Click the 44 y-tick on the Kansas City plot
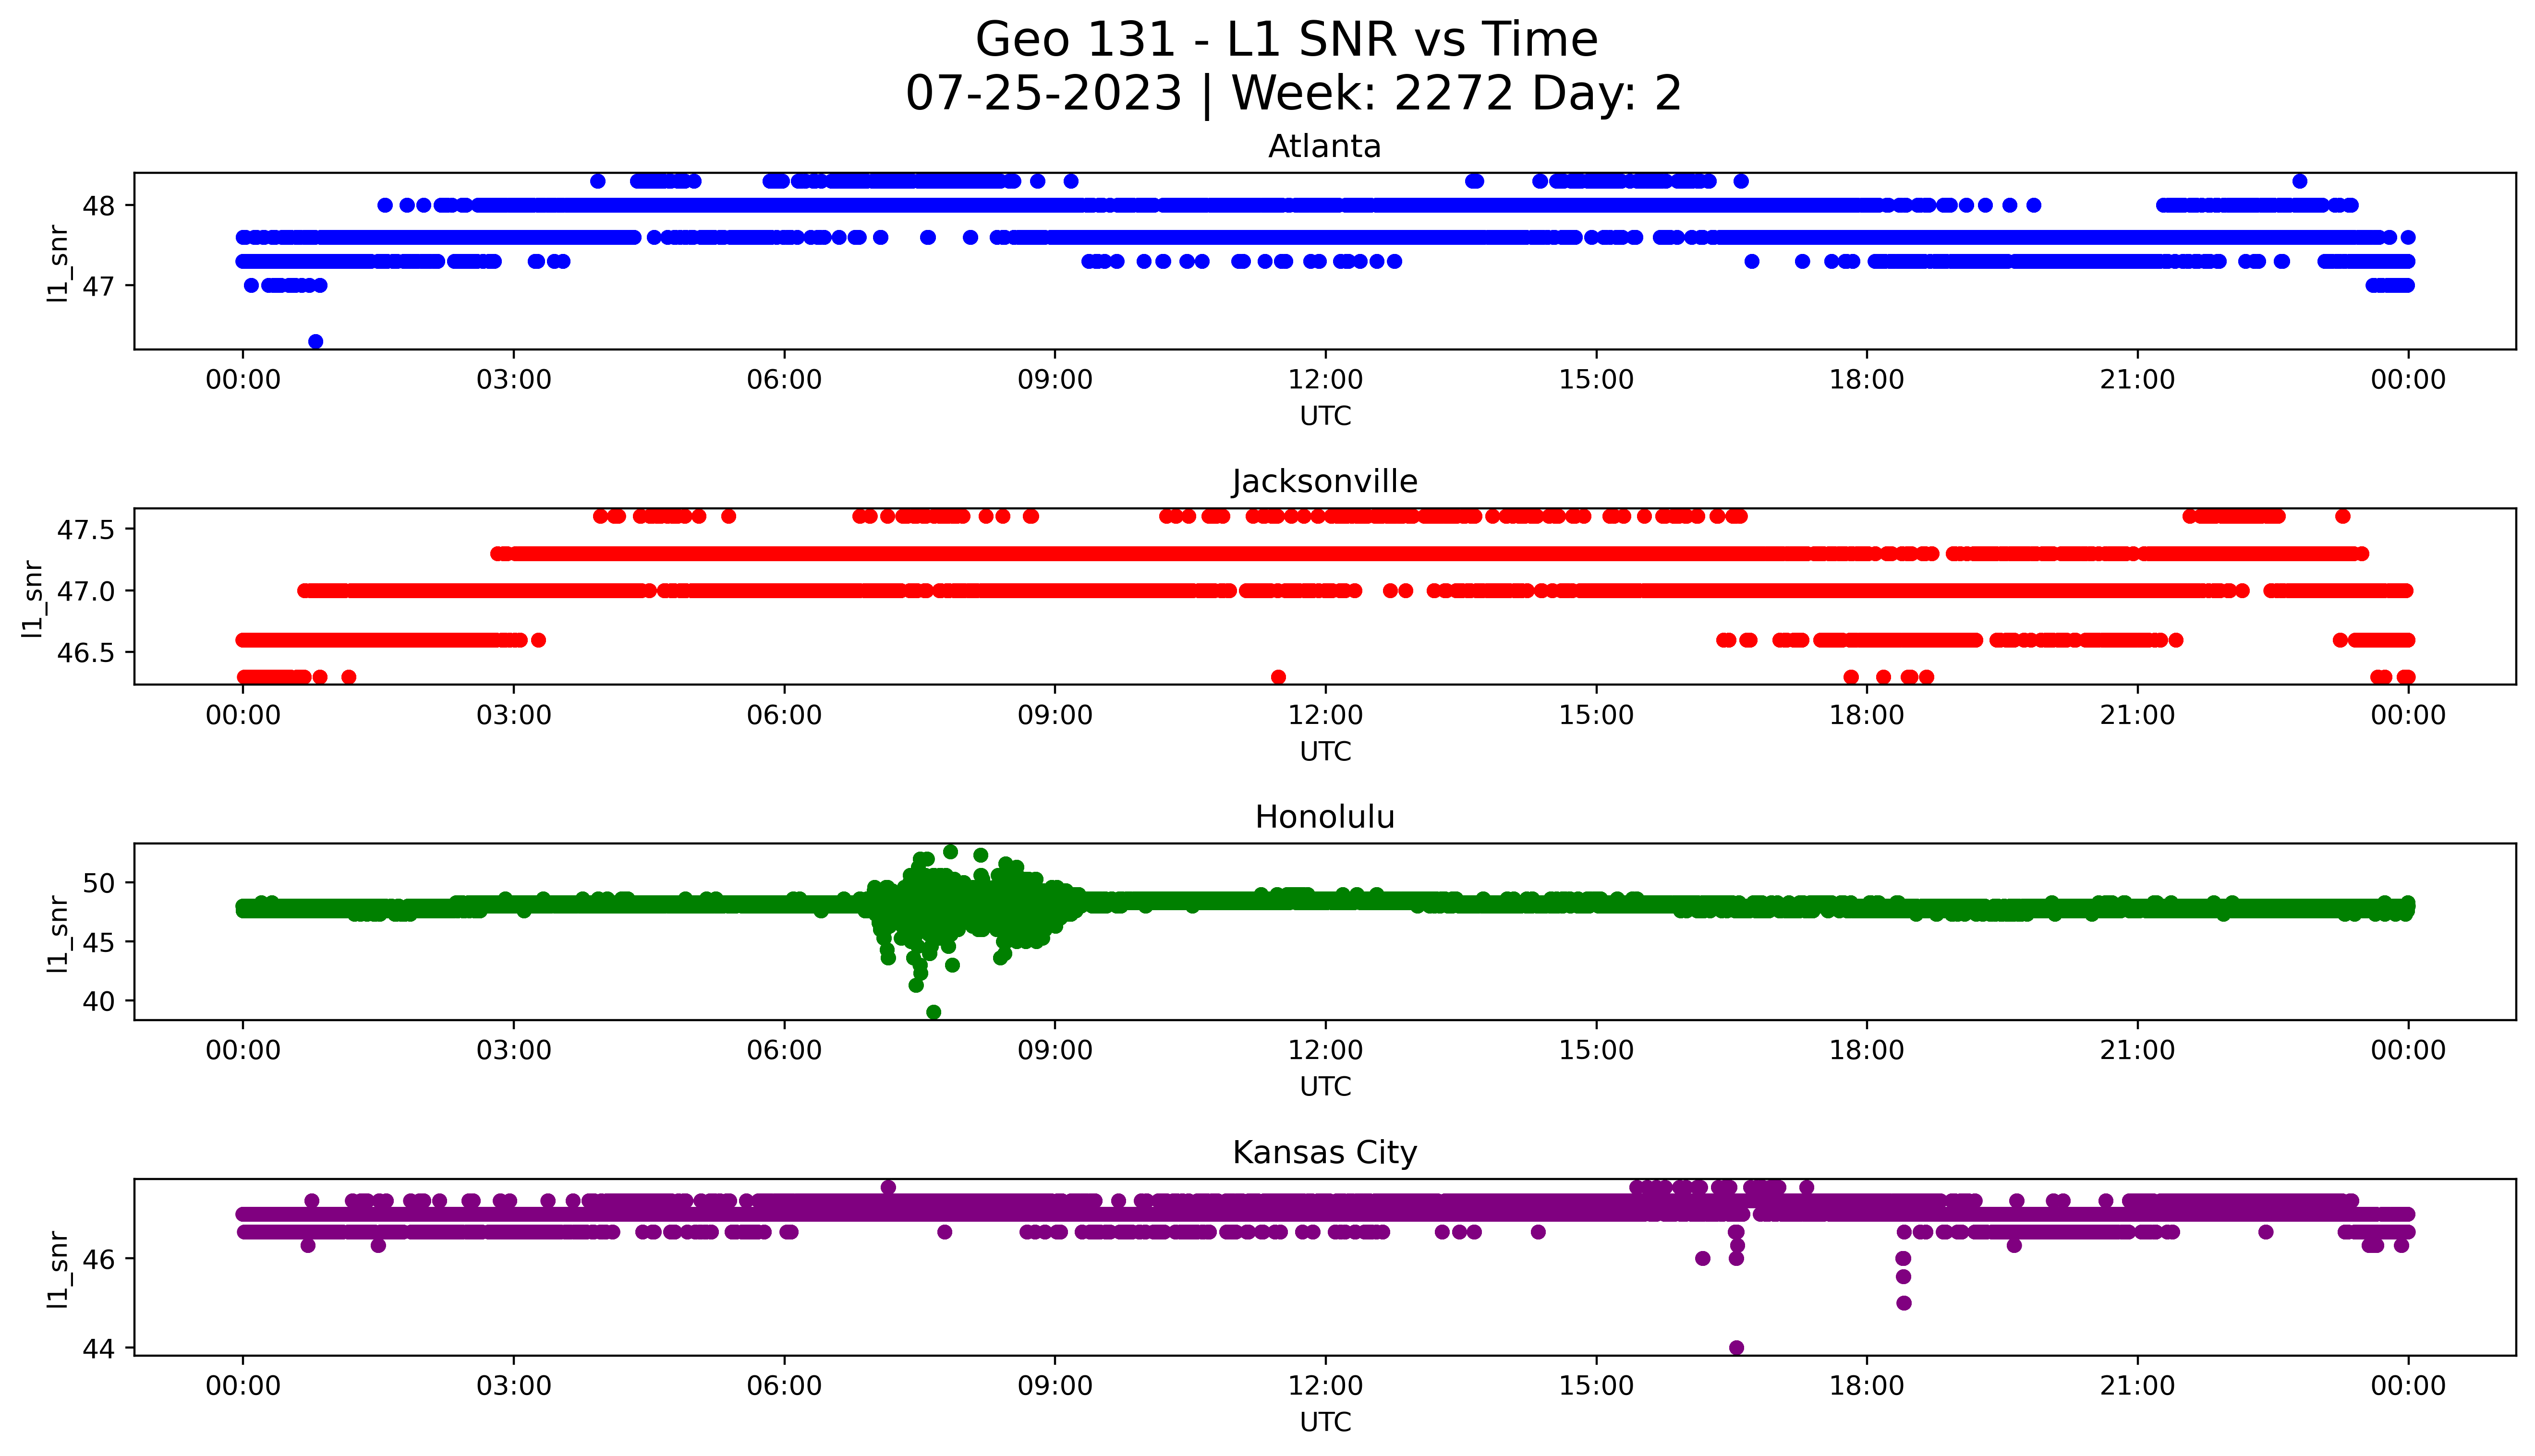The image size is (2535, 1456). [100, 1349]
